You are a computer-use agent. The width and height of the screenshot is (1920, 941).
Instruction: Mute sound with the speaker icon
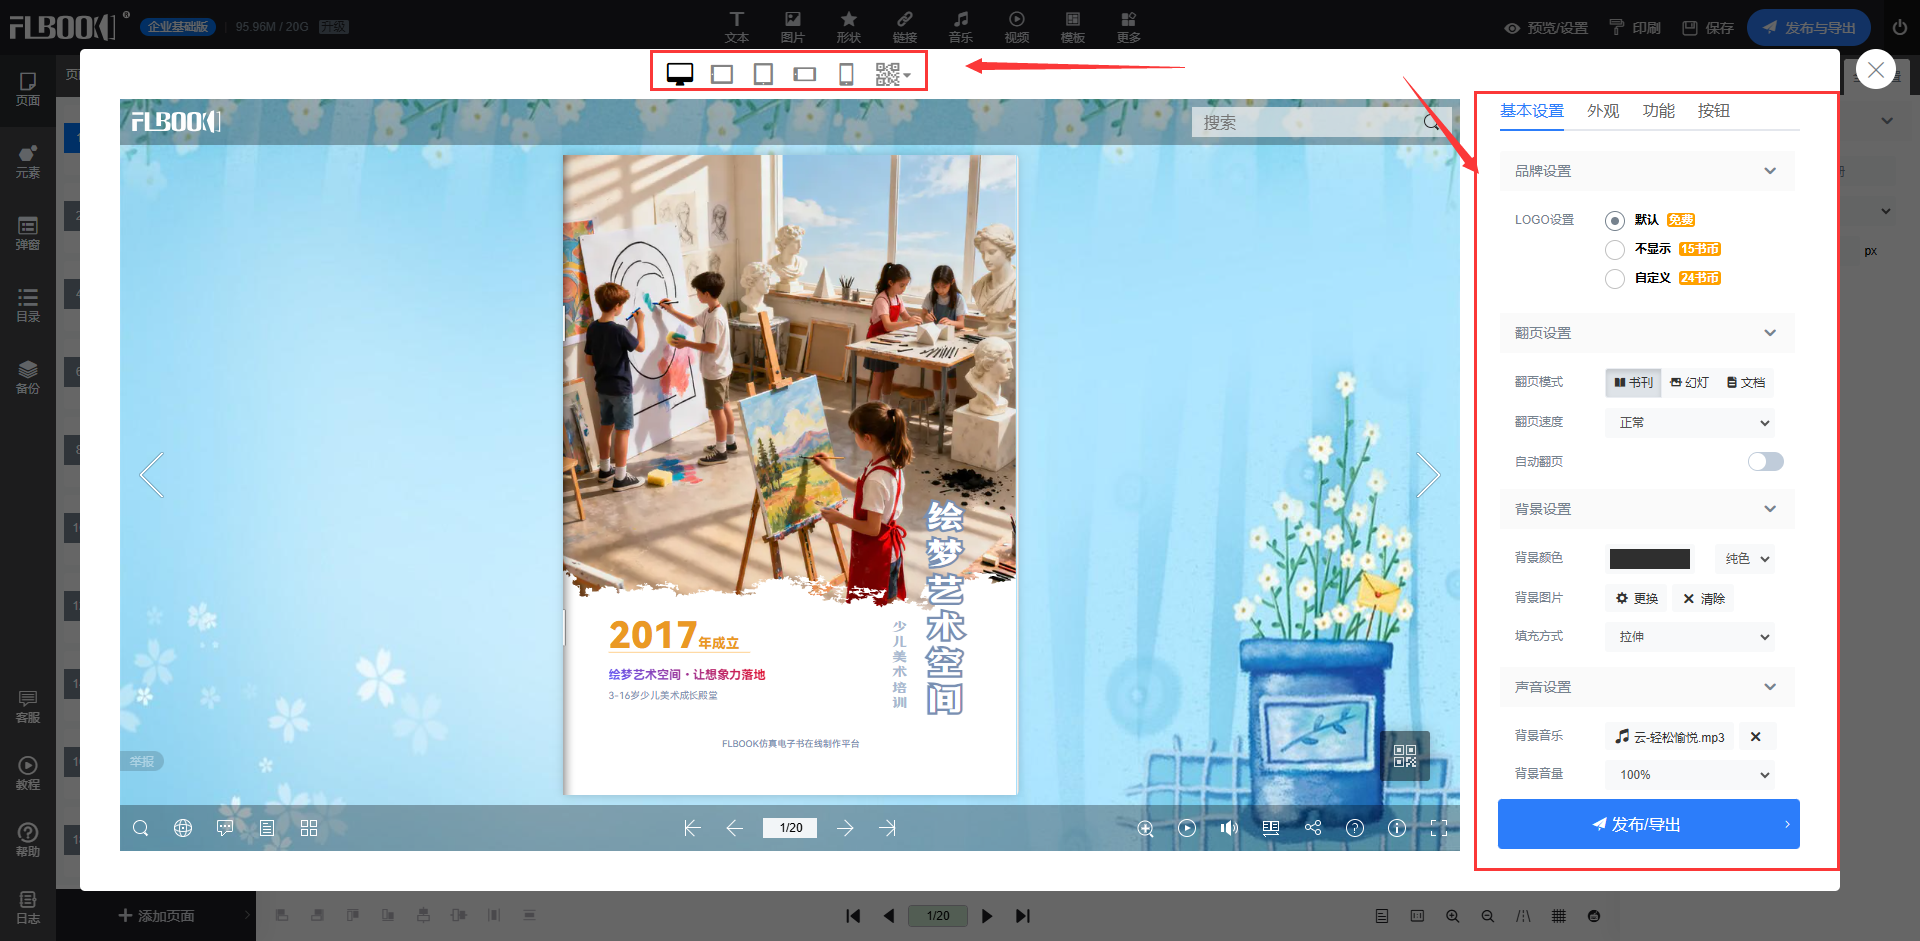tap(1229, 828)
